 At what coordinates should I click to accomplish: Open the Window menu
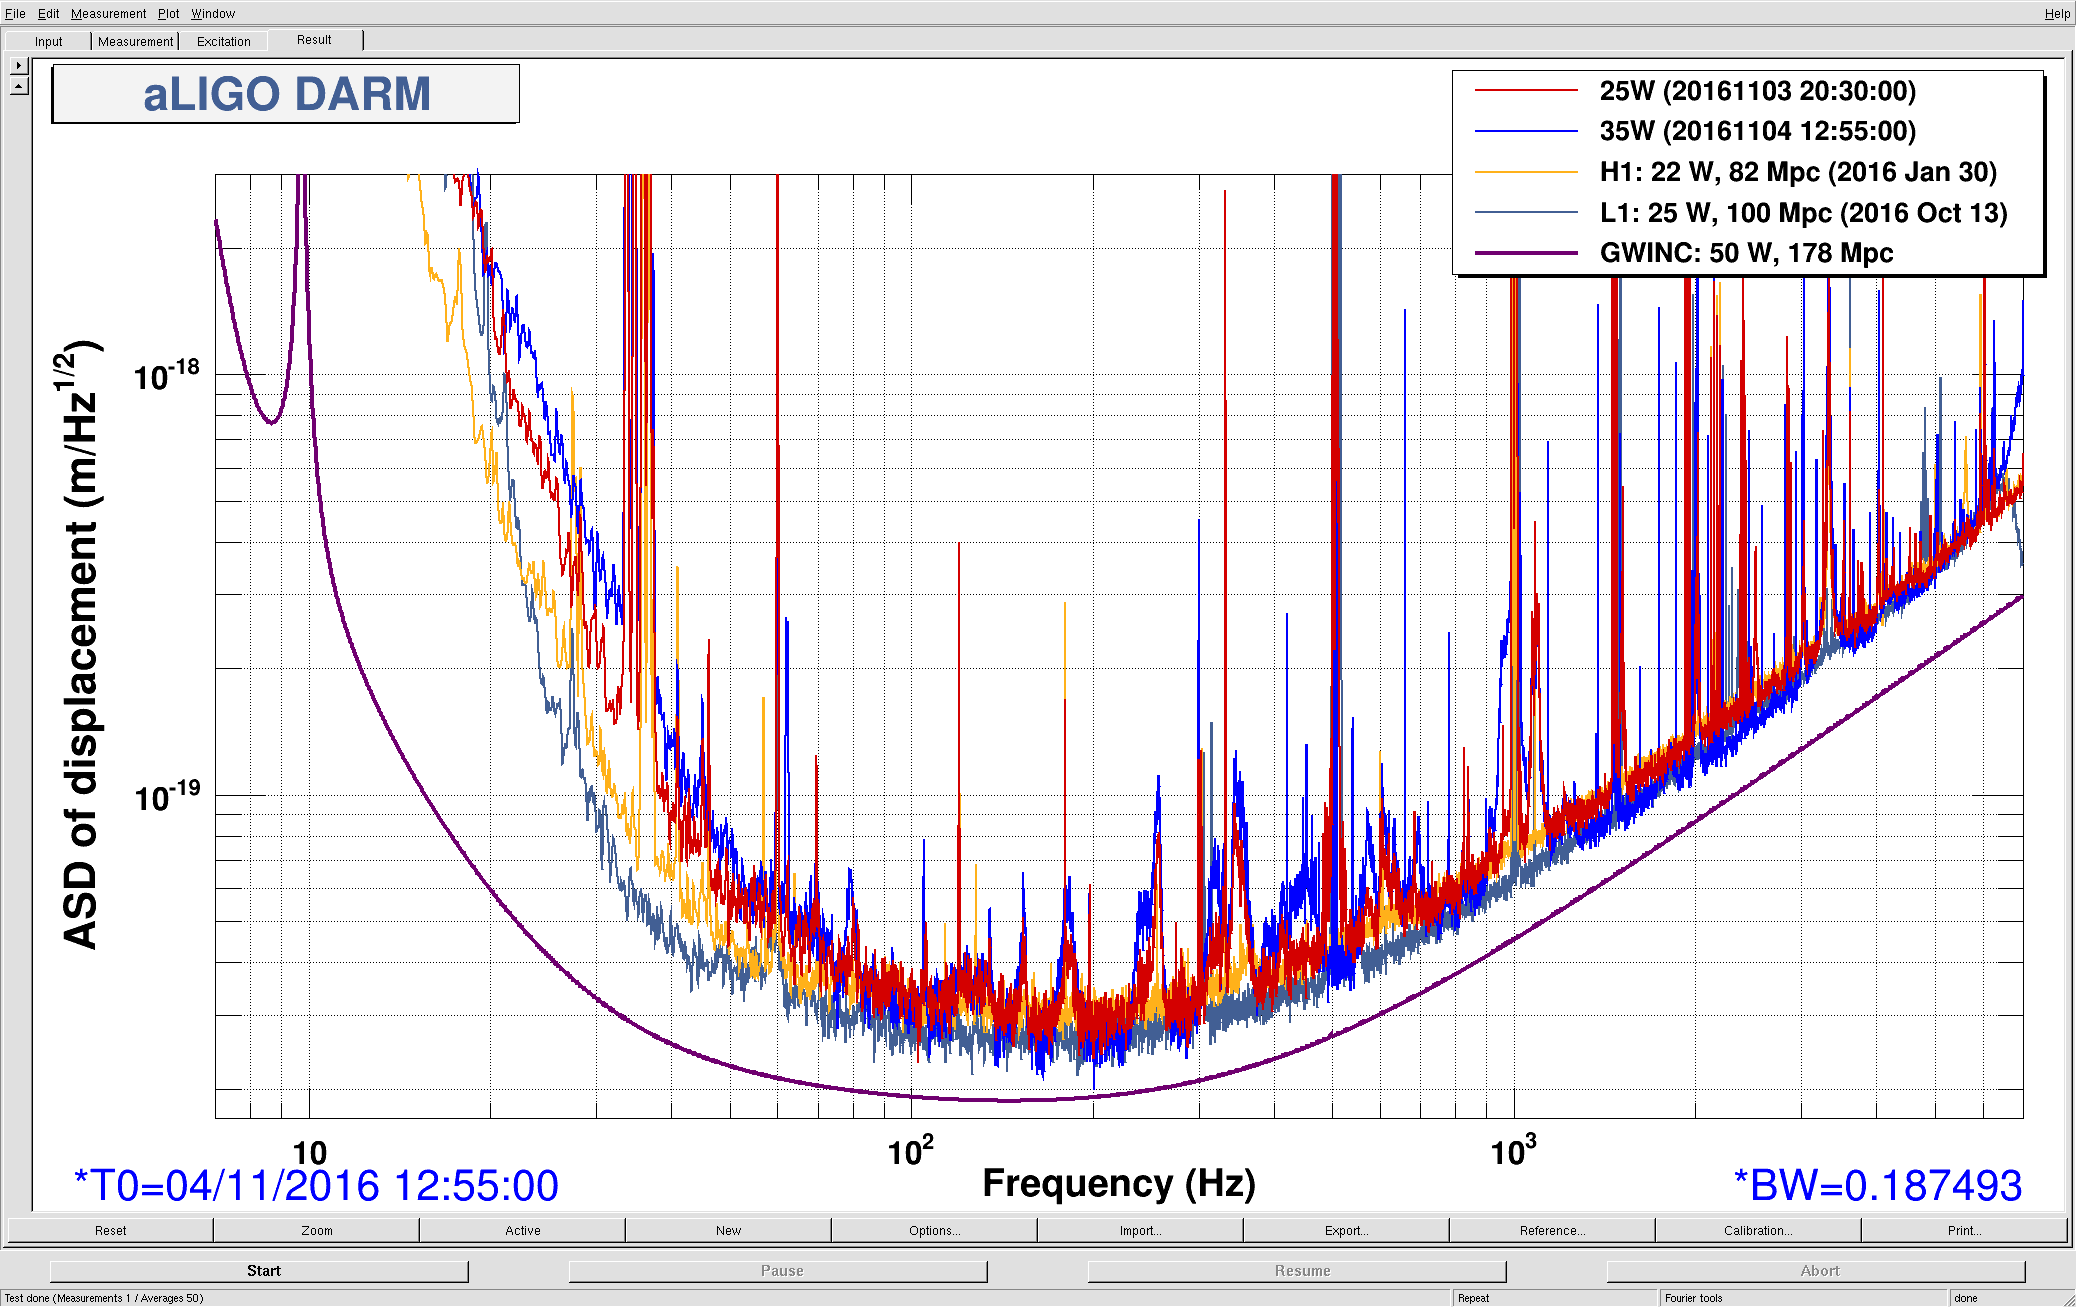point(213,13)
